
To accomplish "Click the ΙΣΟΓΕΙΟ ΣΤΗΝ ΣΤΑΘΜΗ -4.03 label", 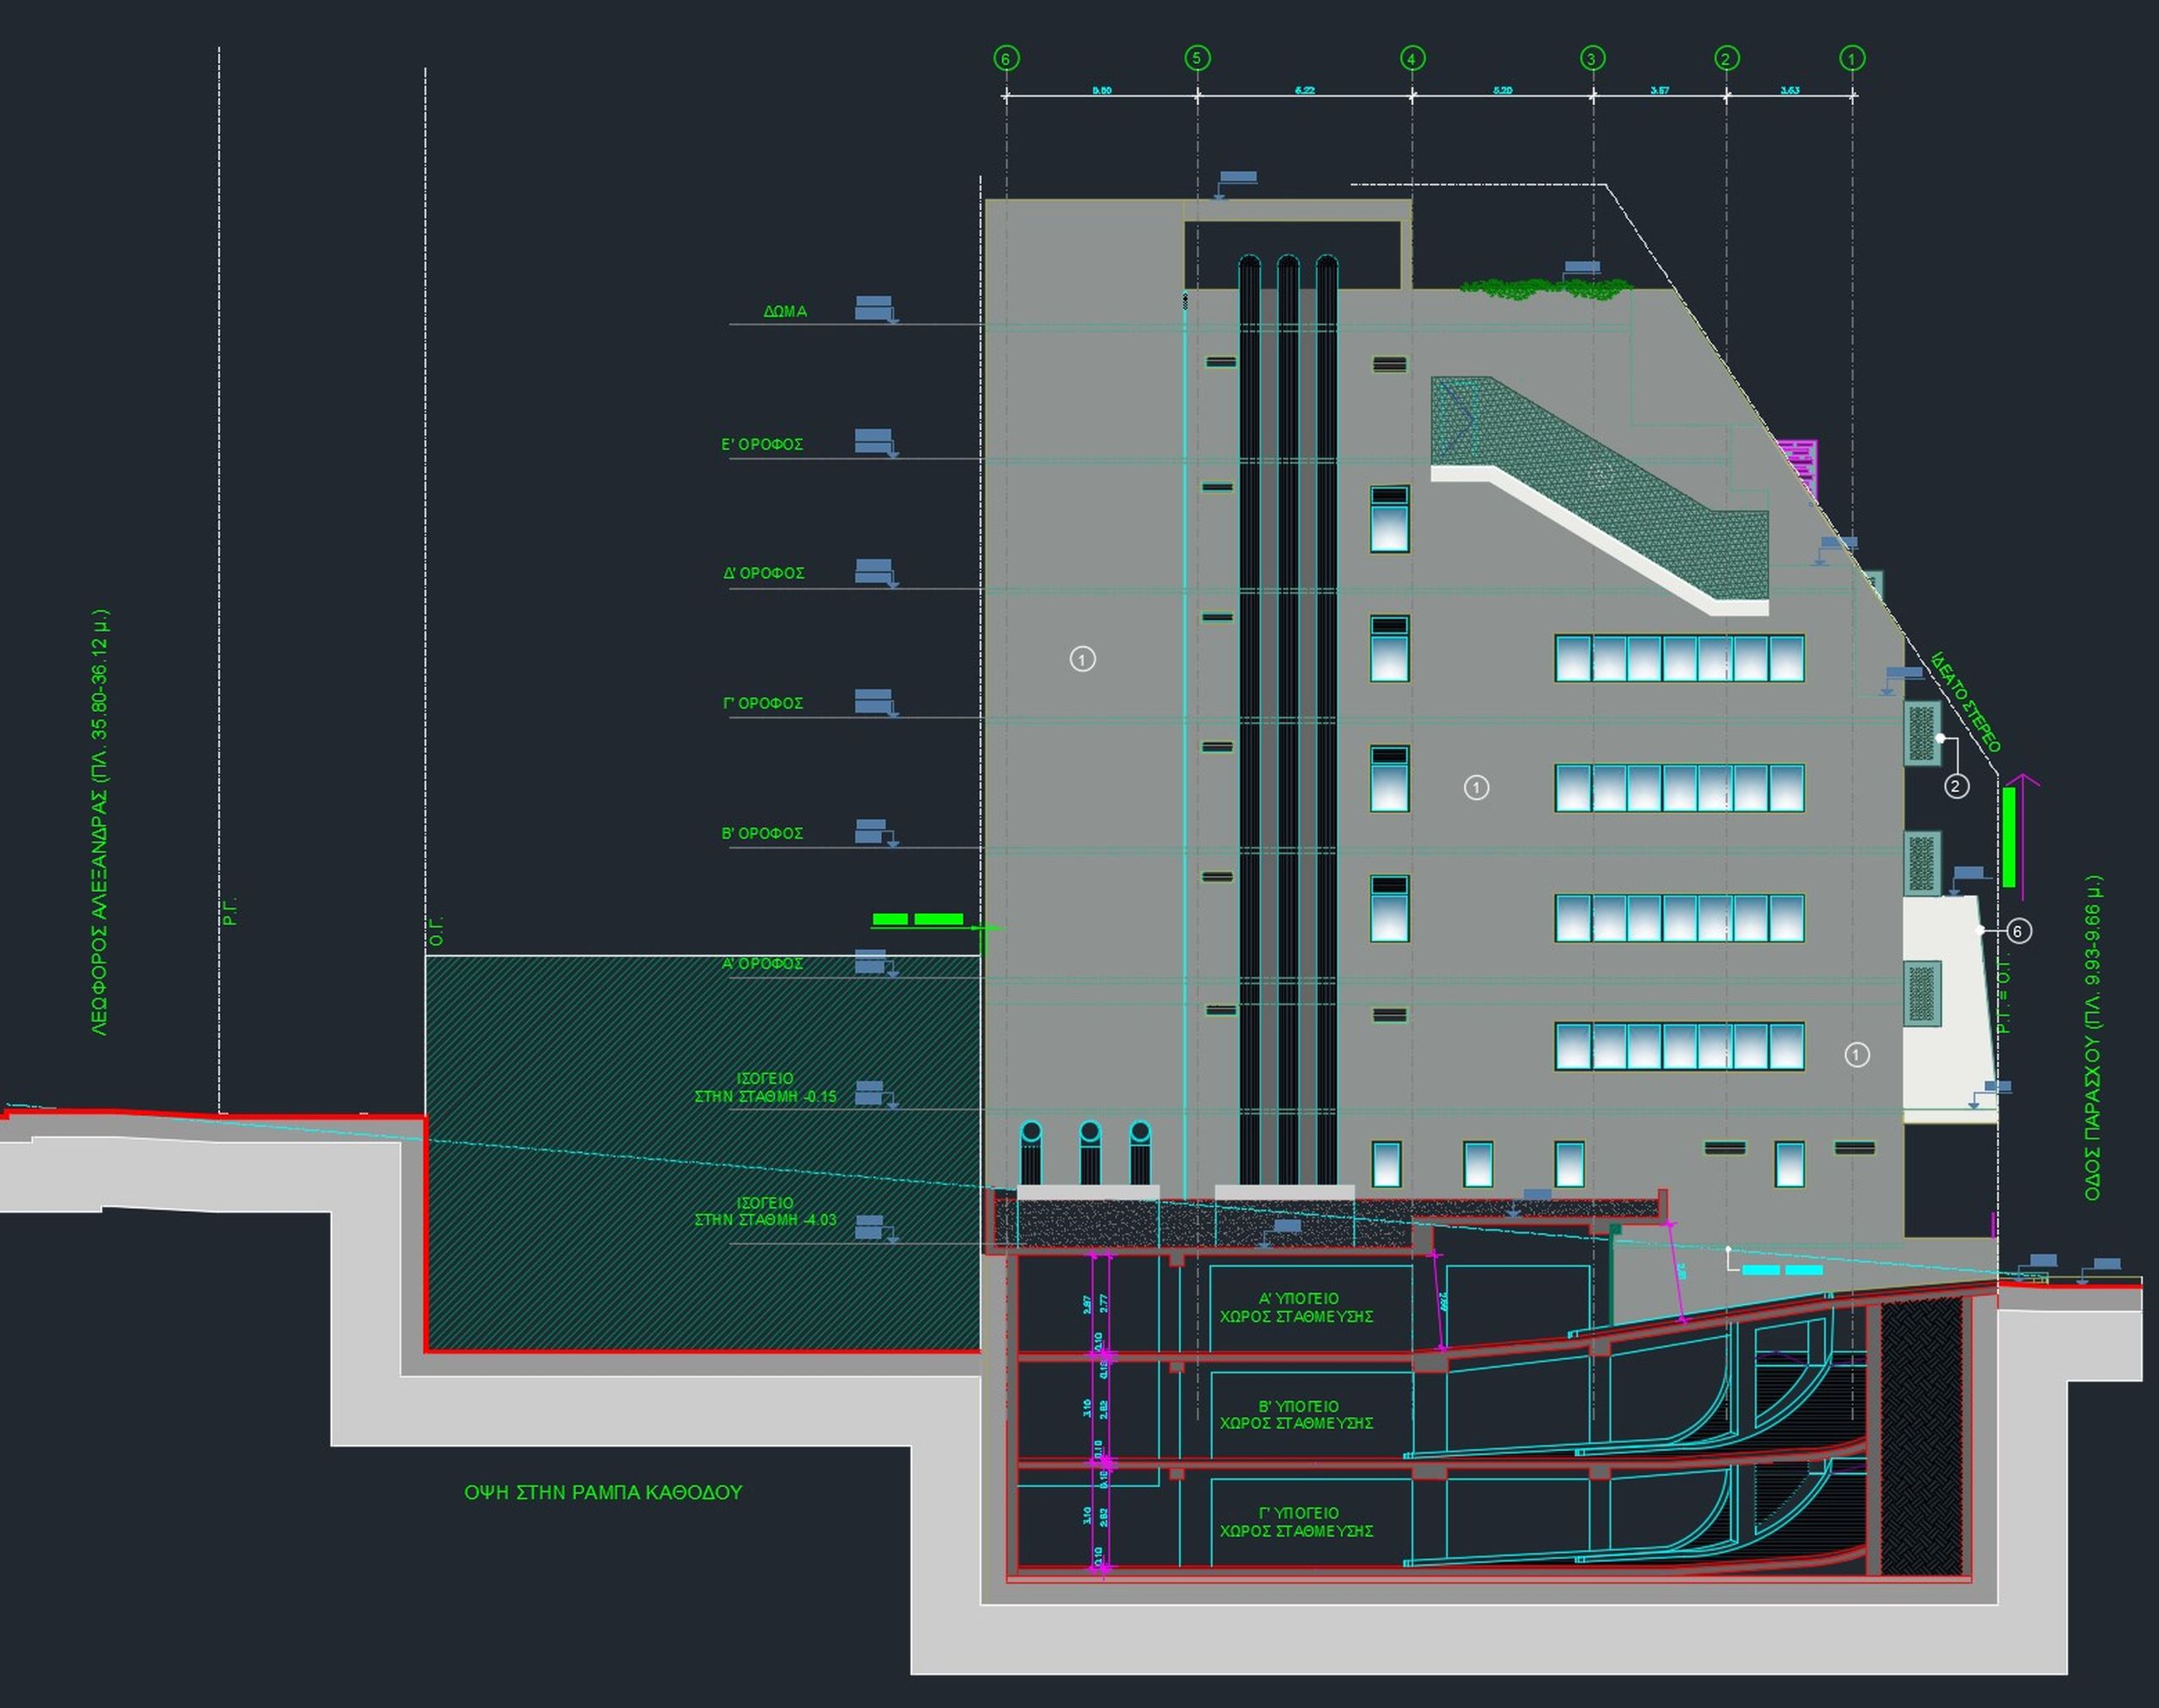I will tap(765, 1211).
